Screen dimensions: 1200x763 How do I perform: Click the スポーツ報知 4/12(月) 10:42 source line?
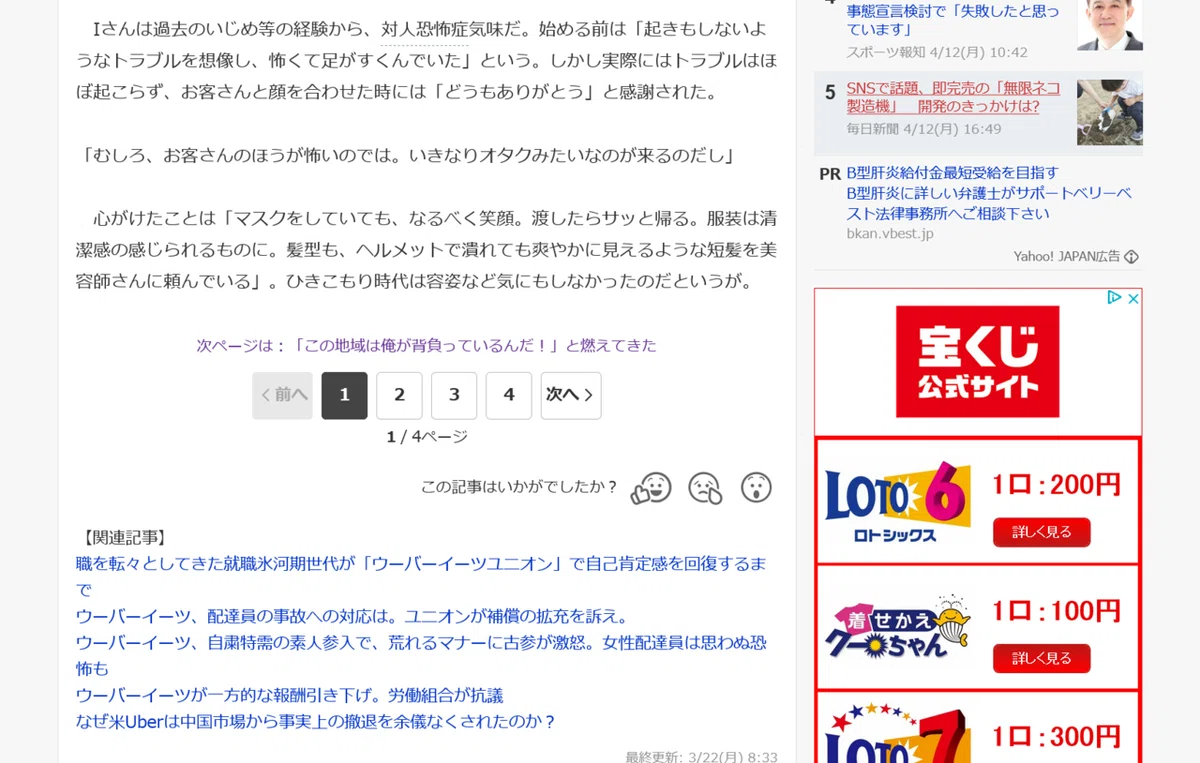coord(937,52)
